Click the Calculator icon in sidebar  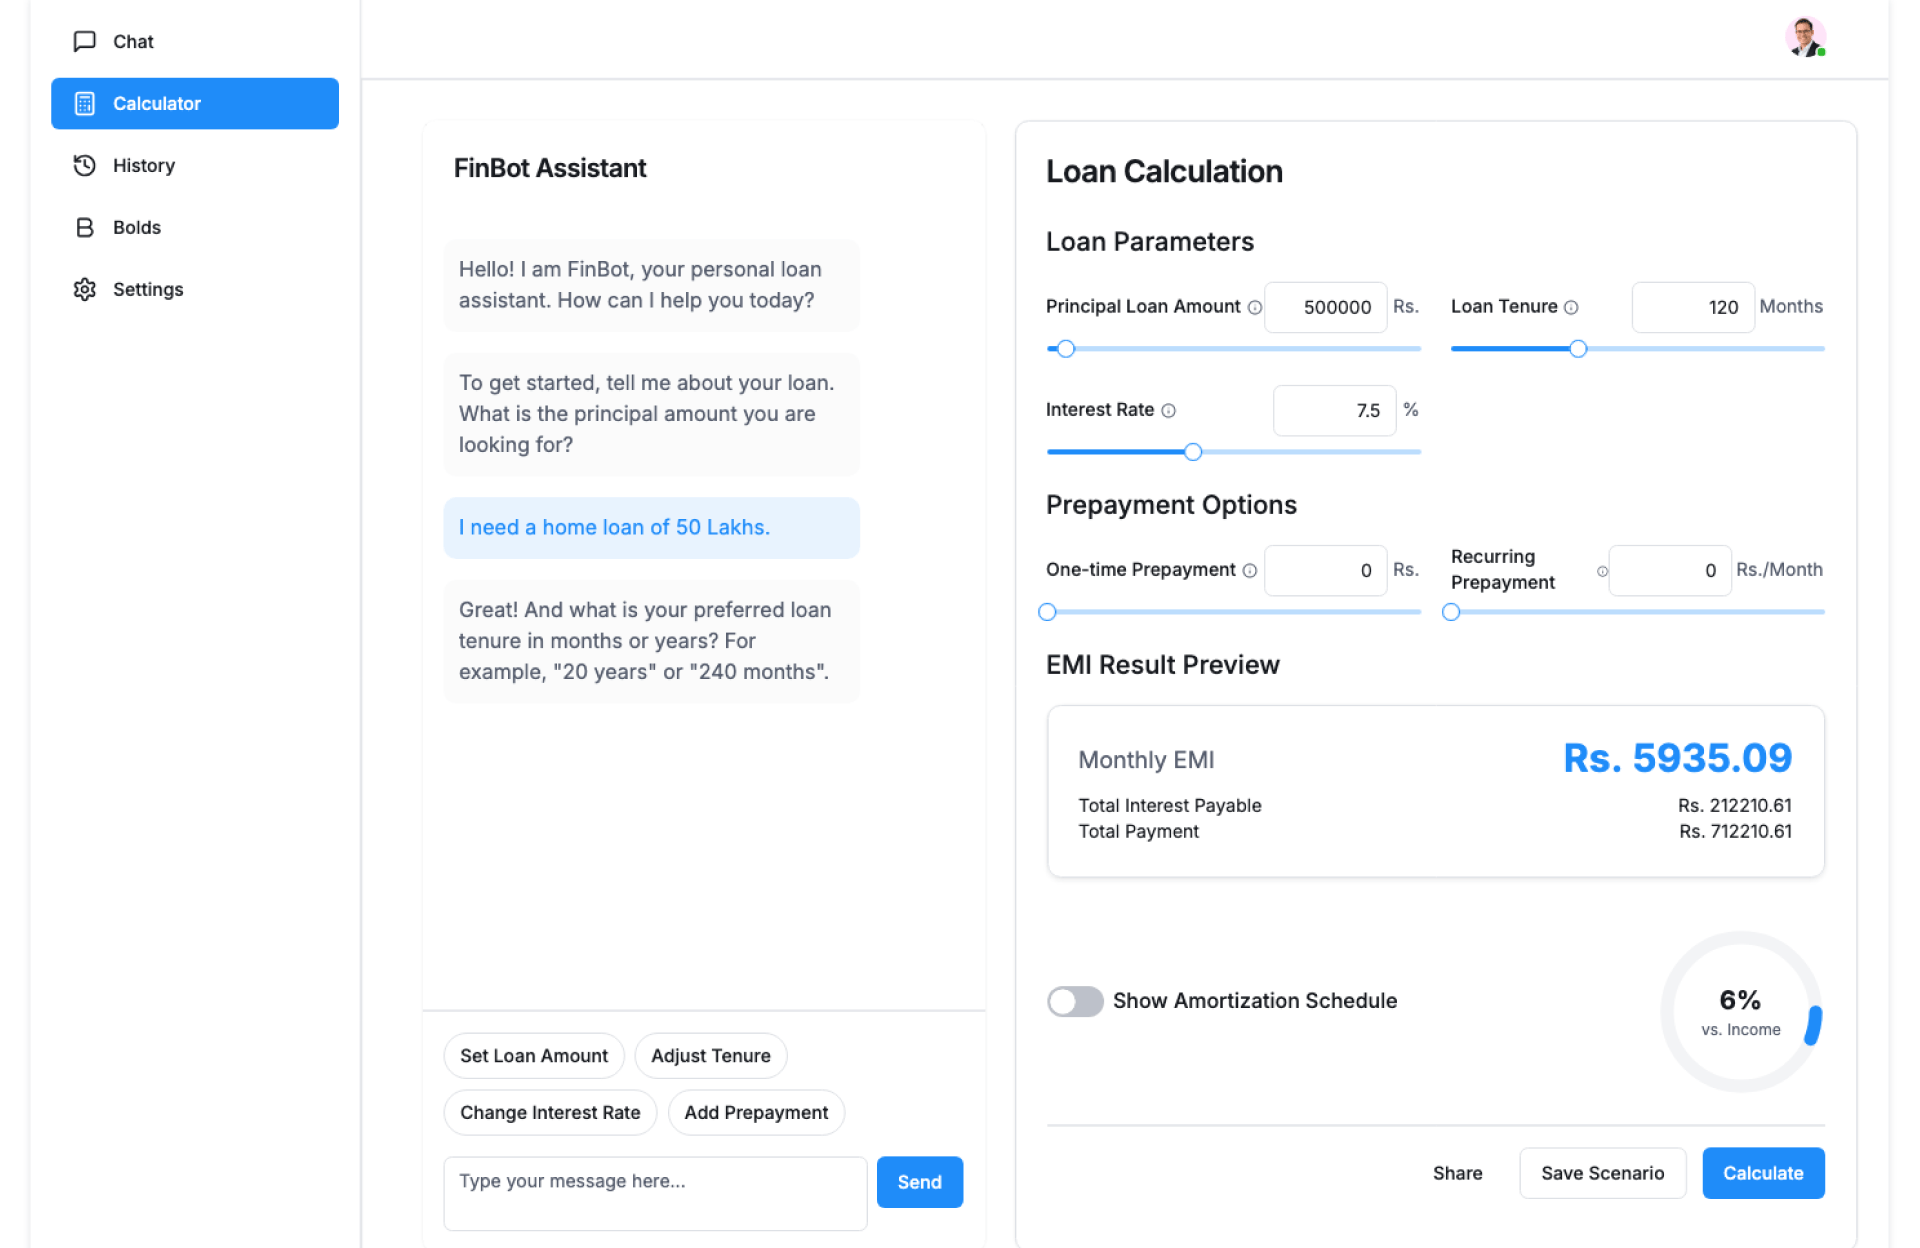click(85, 104)
